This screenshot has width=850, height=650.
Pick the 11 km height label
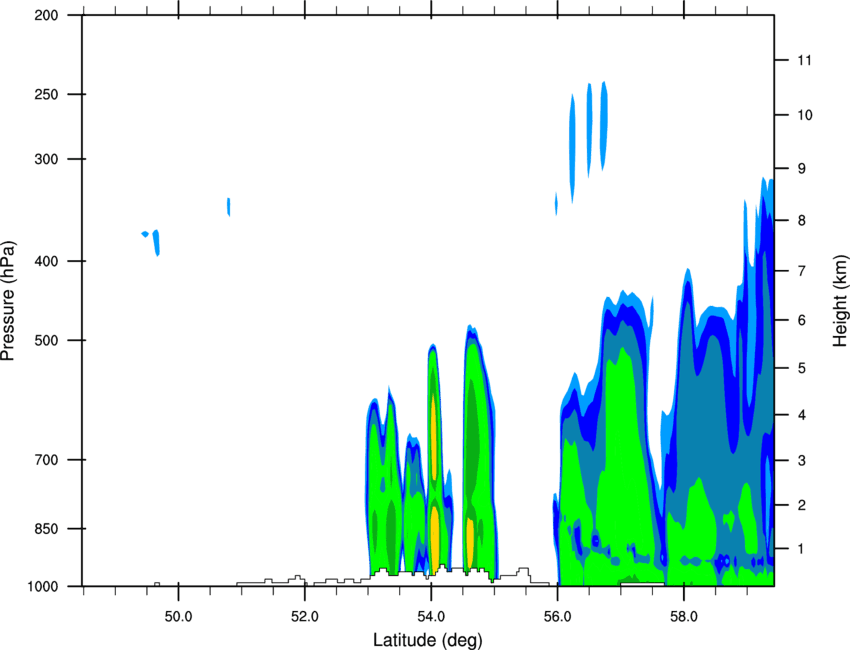[804, 60]
